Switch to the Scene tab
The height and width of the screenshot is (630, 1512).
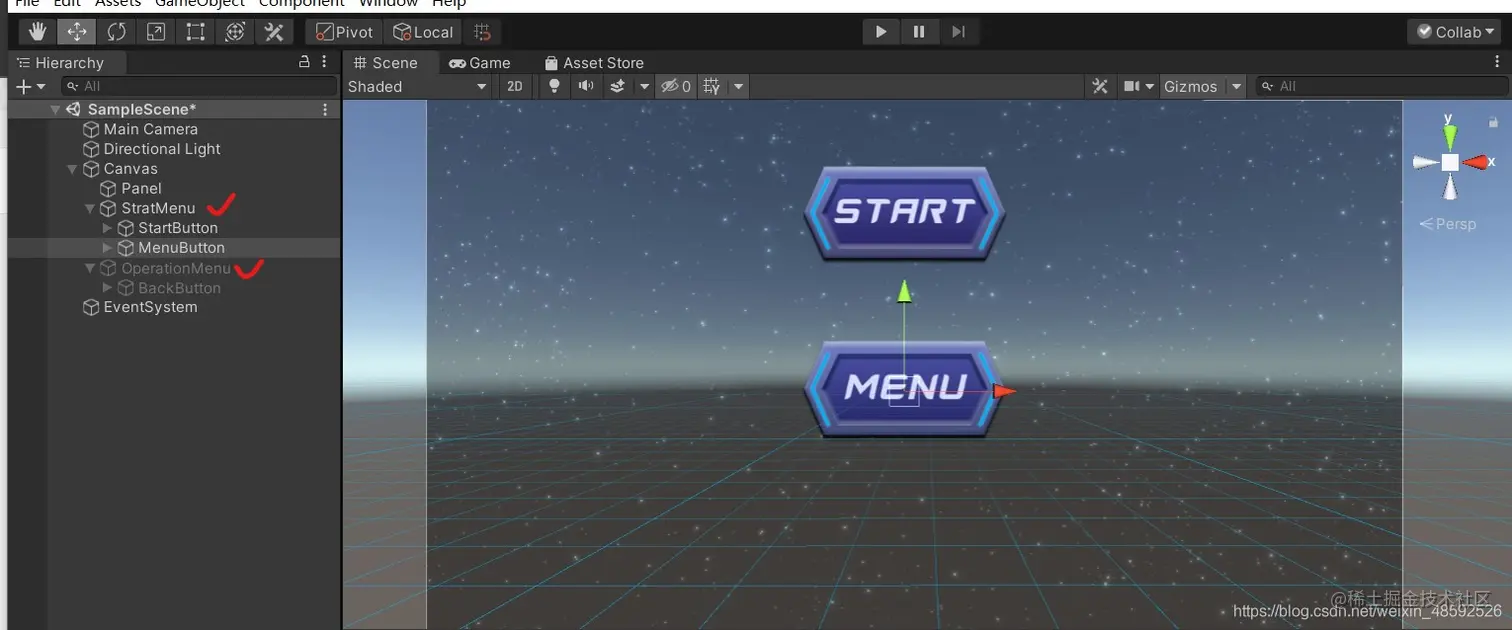point(386,62)
